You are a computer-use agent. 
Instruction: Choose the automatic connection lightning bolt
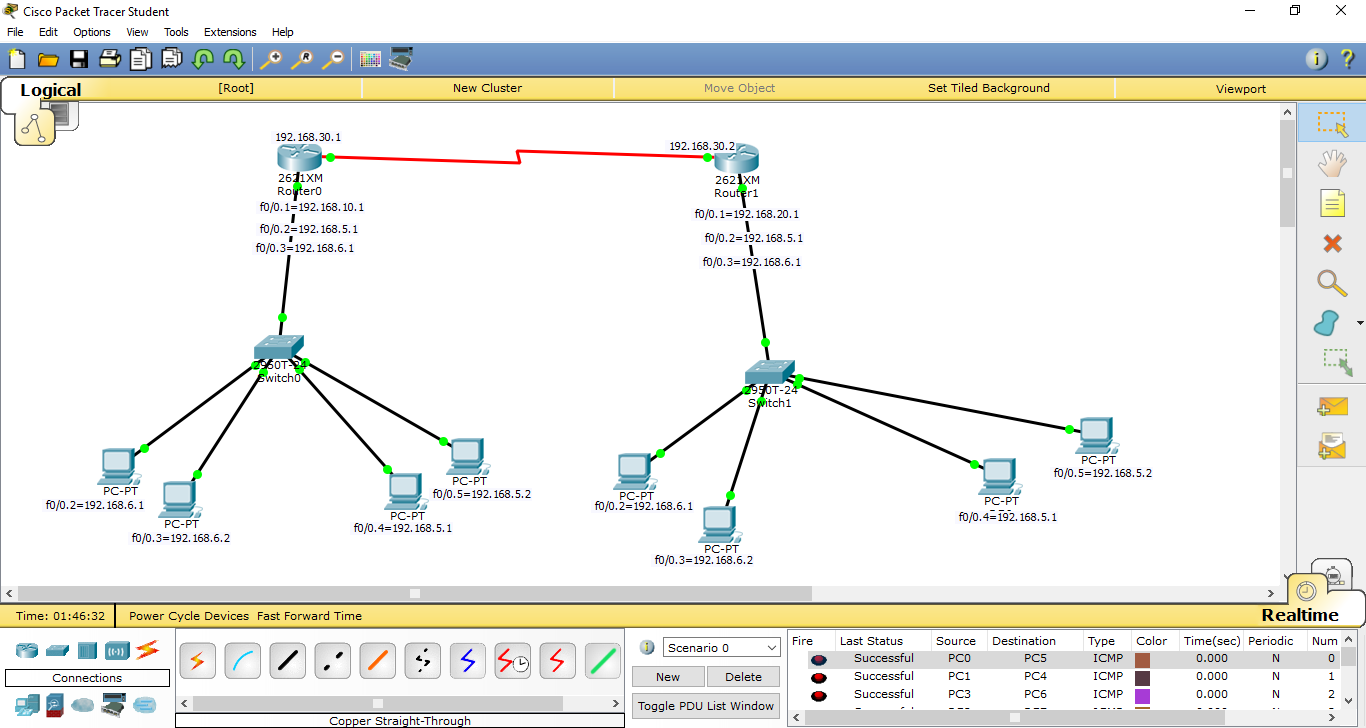pos(197,660)
